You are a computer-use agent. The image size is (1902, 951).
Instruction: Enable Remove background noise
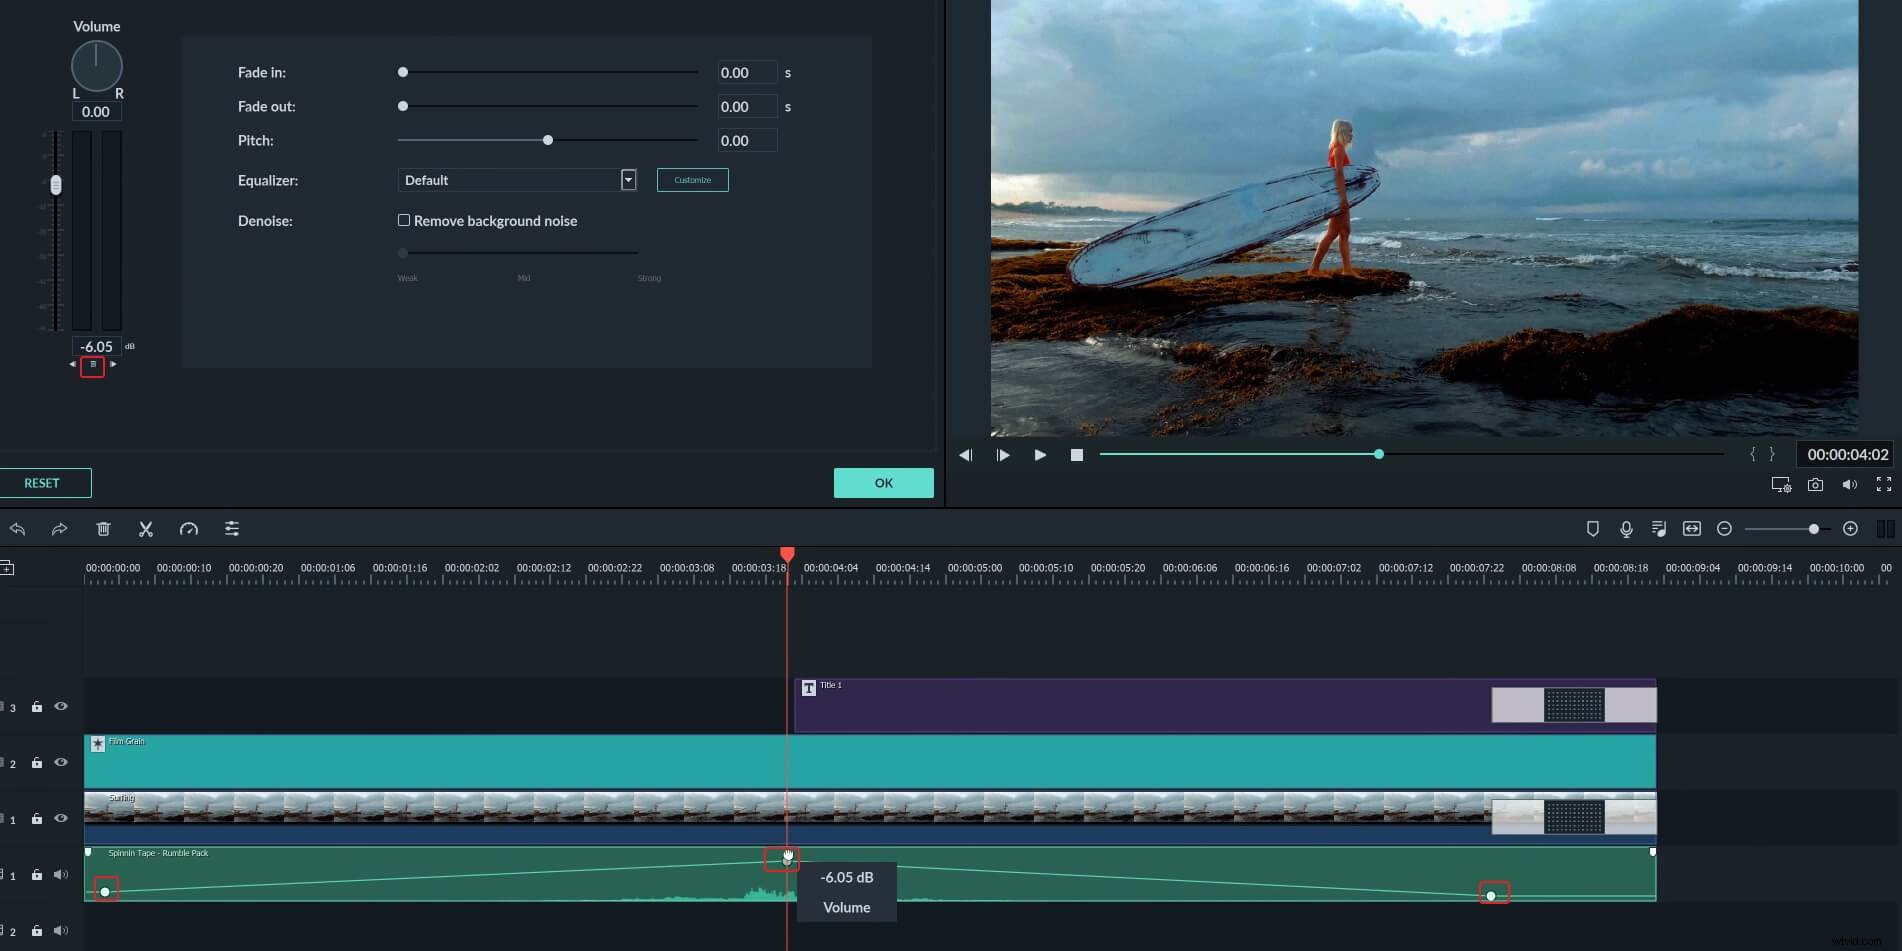pyautogui.click(x=404, y=220)
